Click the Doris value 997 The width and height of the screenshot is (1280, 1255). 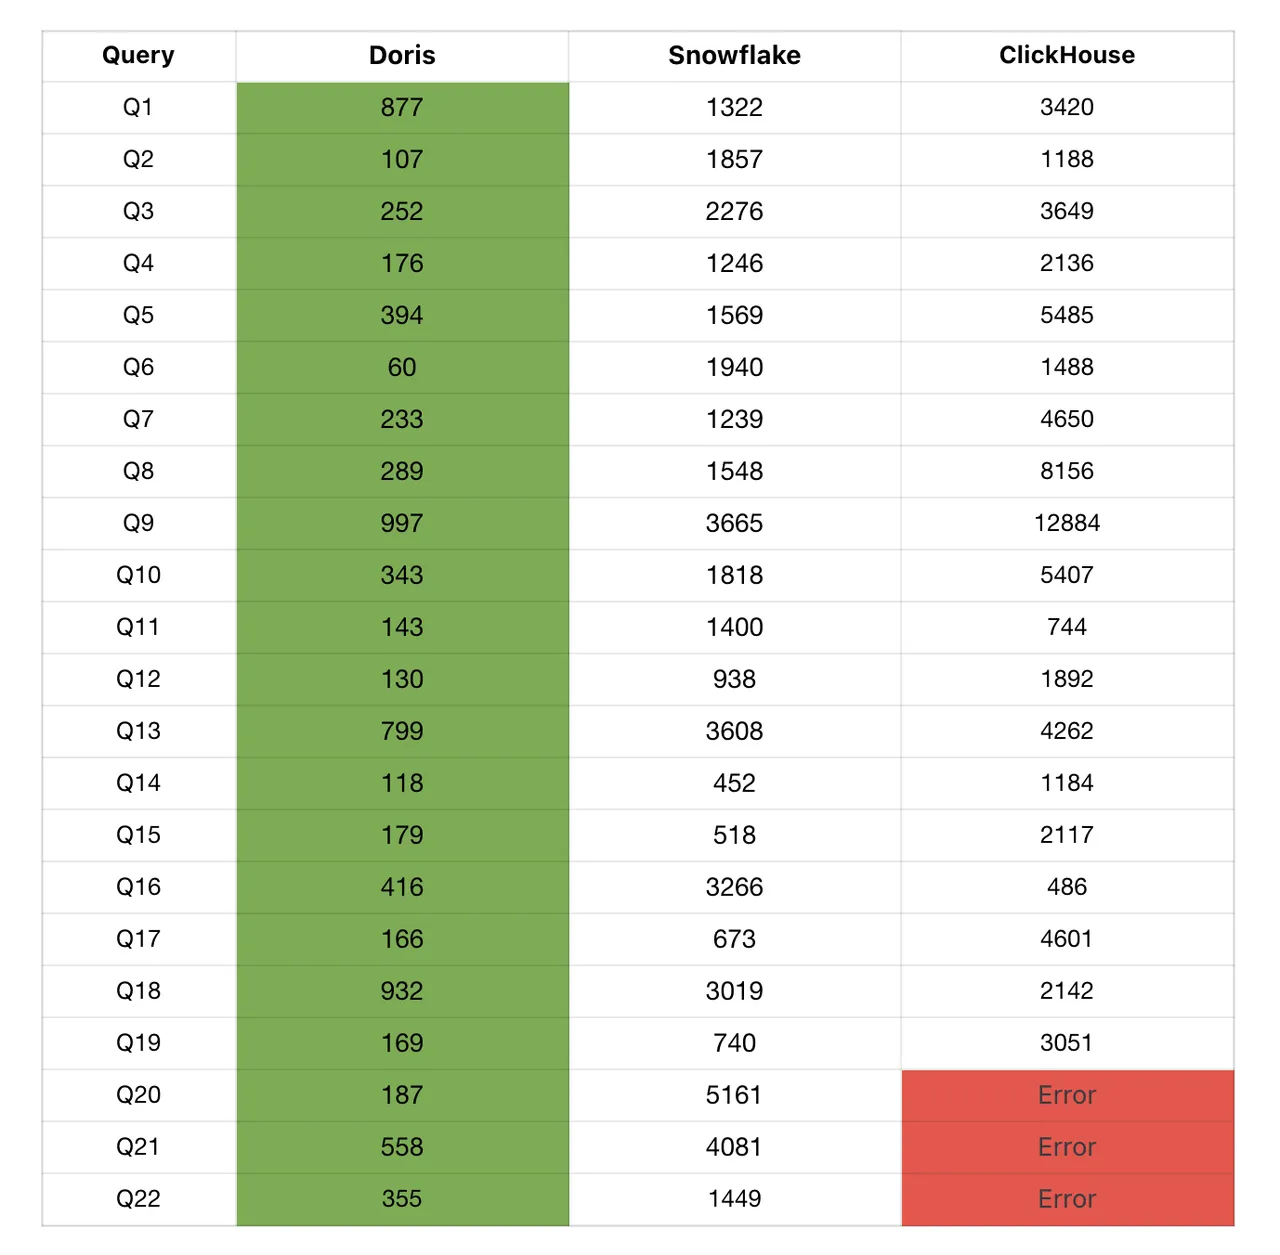(x=402, y=524)
